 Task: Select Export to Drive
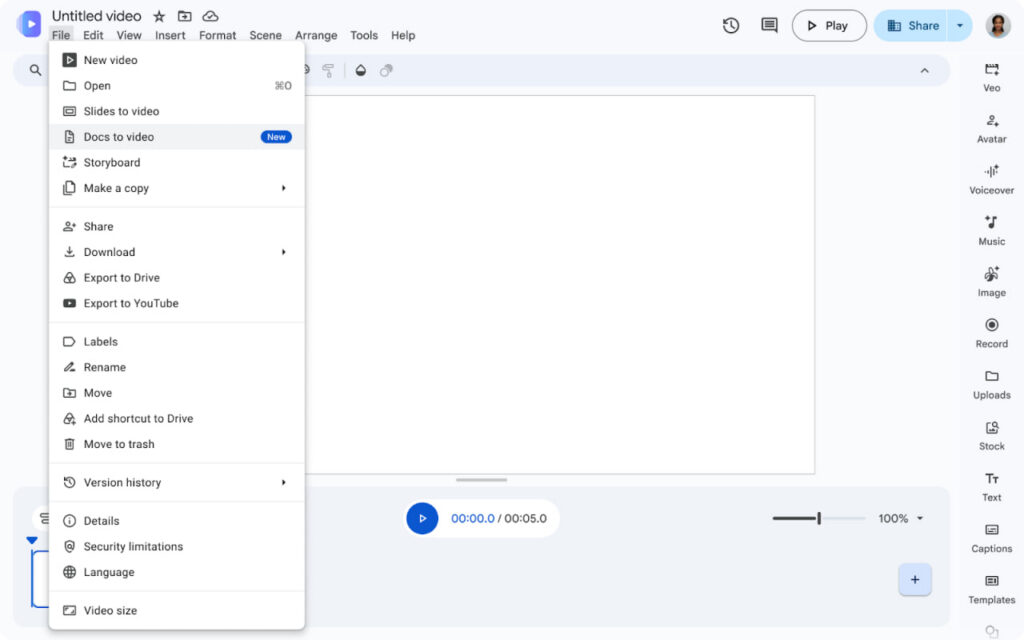(x=177, y=278)
